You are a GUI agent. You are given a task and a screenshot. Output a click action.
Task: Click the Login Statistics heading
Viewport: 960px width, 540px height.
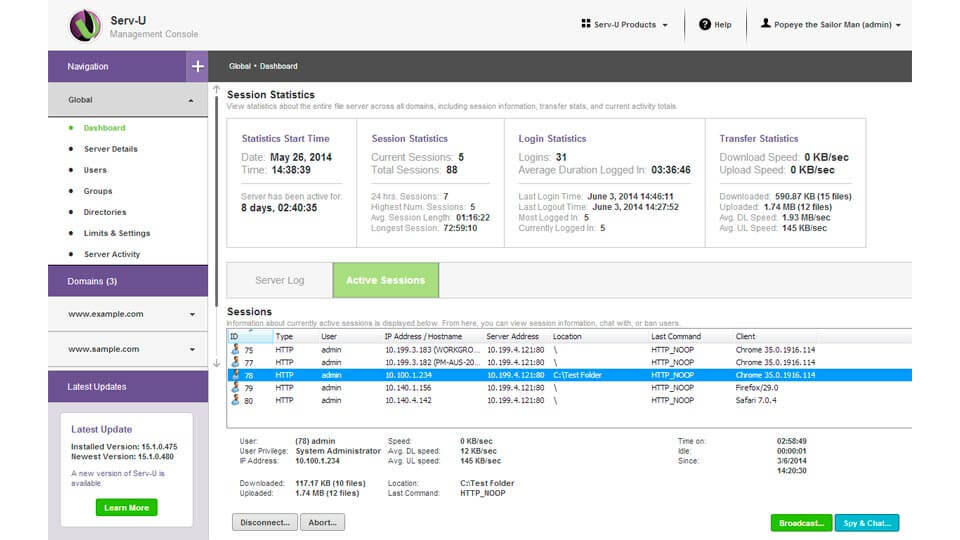(552, 138)
